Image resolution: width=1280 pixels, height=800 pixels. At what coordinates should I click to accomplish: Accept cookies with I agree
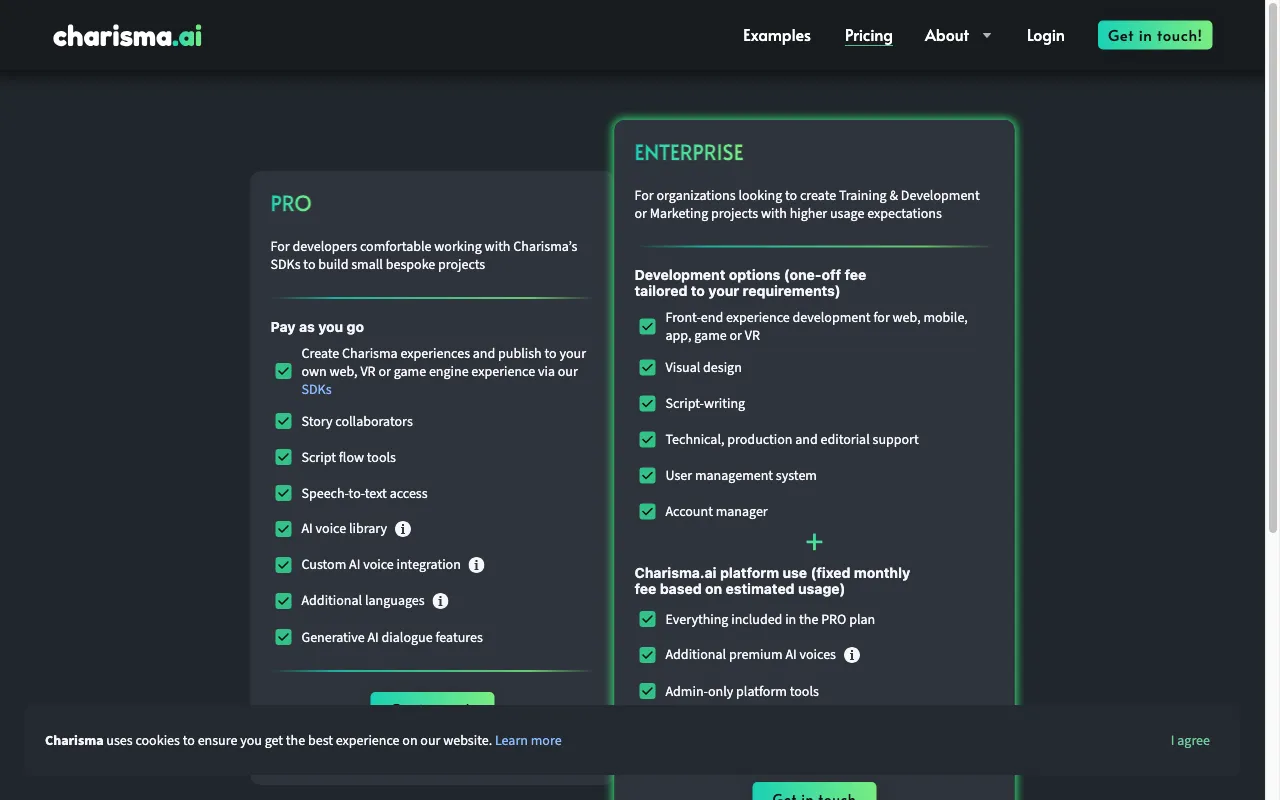[x=1190, y=741]
